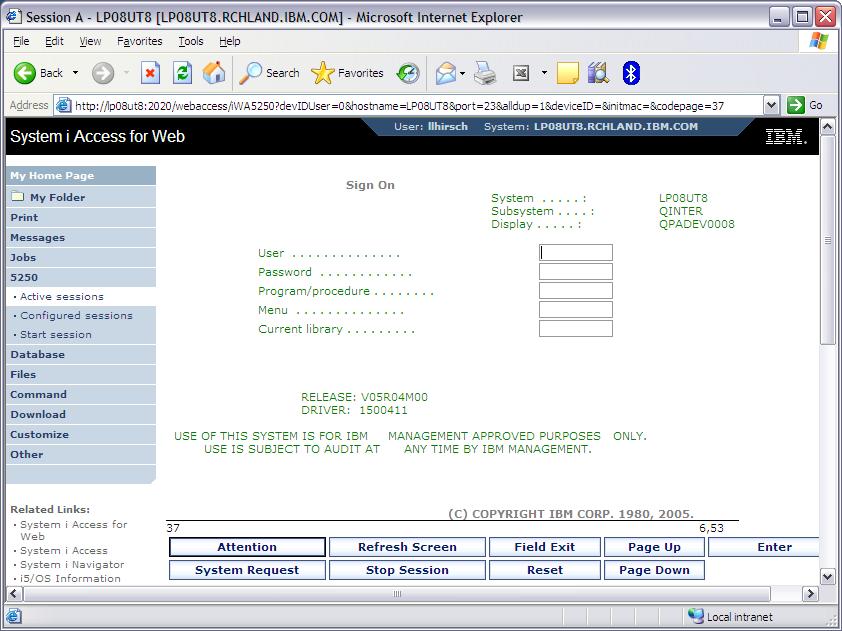Click the green Go arrow button
Screen dimensions: 842x631
[795, 105]
